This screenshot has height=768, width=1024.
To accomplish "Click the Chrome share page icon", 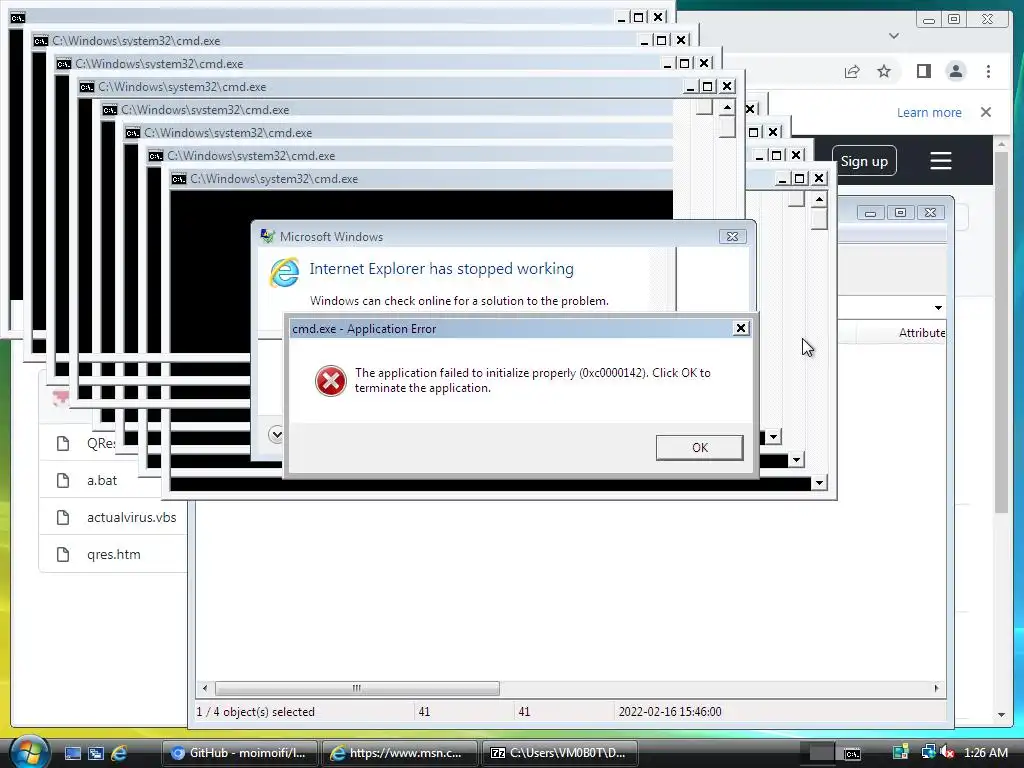I will [x=852, y=71].
